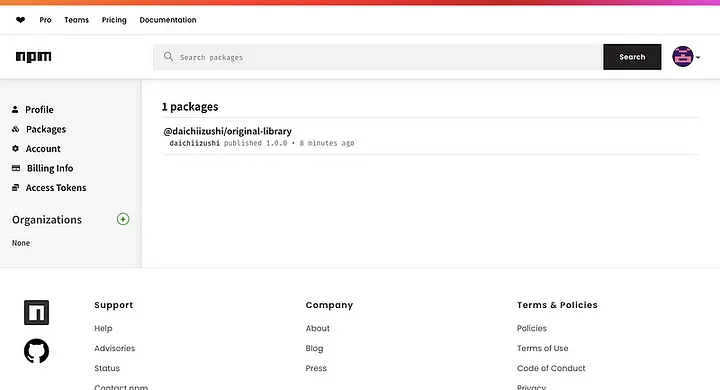The height and width of the screenshot is (390, 720).
Task: Click the GitHub octocat footer icon
Action: coord(36,351)
